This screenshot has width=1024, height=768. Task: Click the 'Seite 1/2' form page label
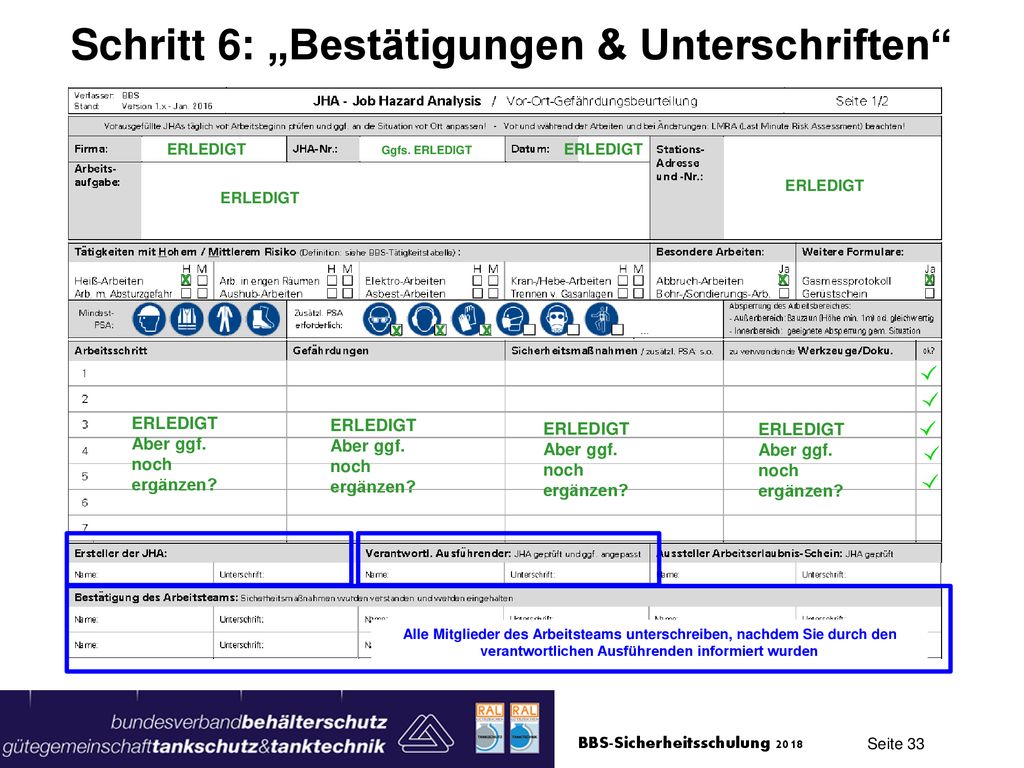(861, 101)
